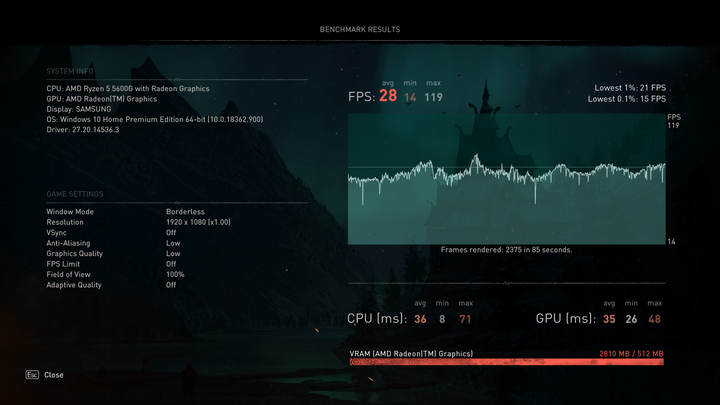Click the maximum FPS value 119
The width and height of the screenshot is (720, 405).
click(433, 97)
